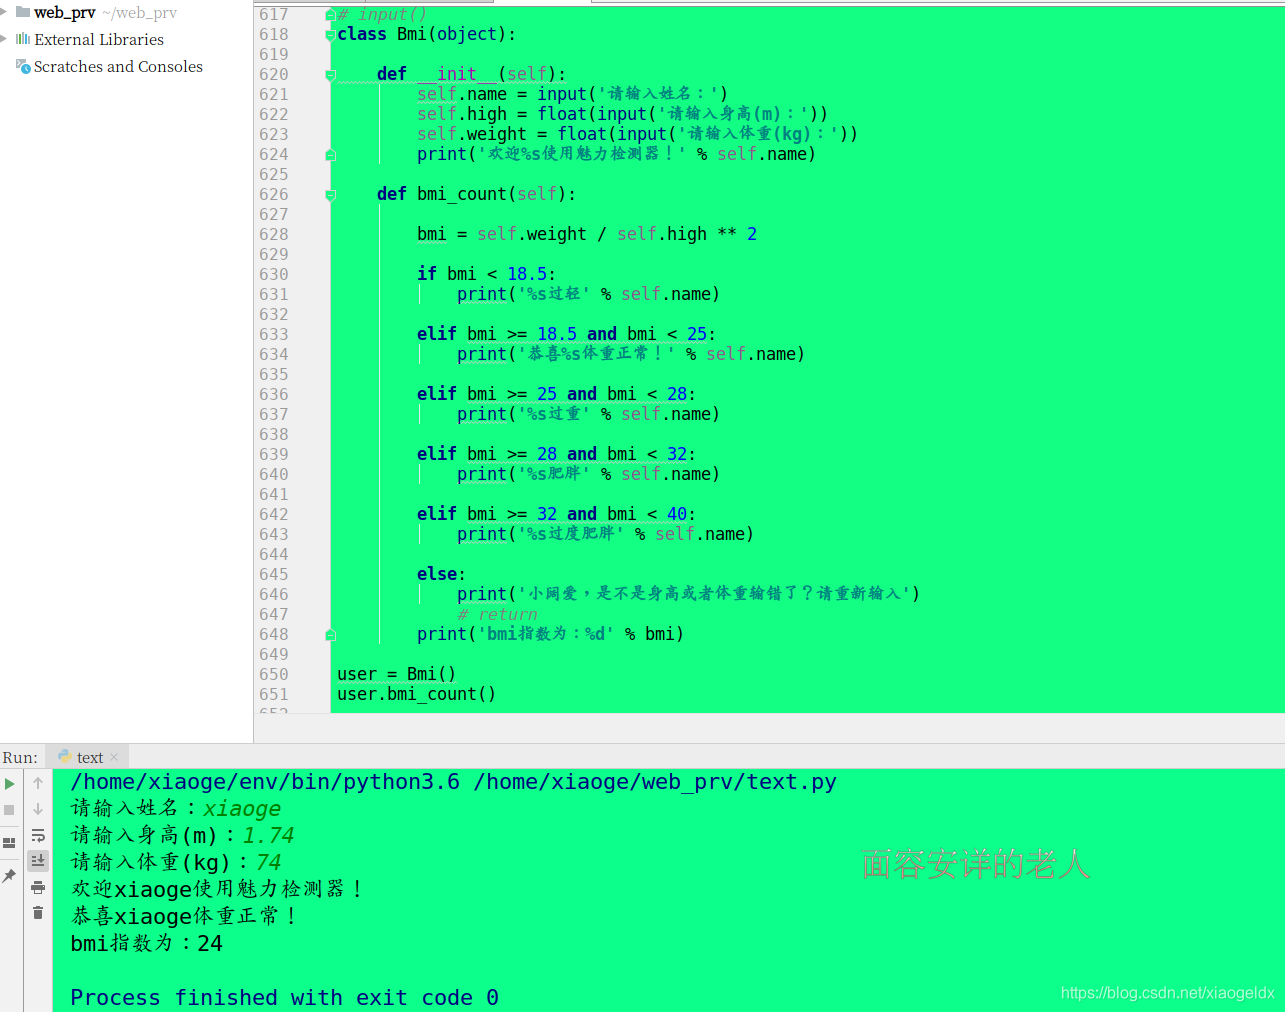Click the Scratches and Consoles icon

pyautogui.click(x=23, y=66)
